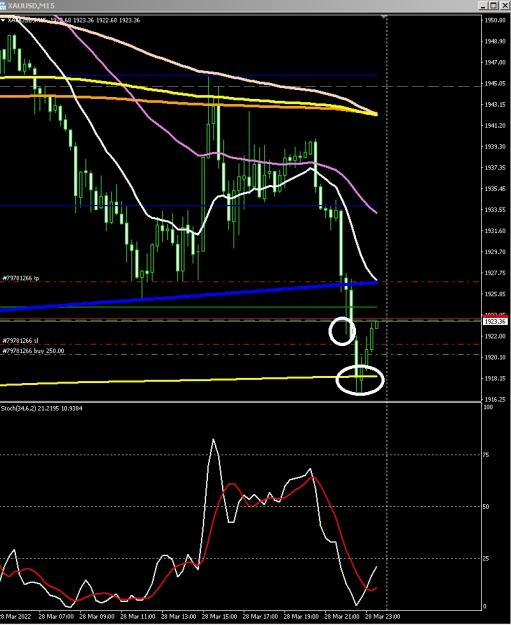Click the 1923.36 current price tag
This screenshot has width=511, height=625.
pos(494,321)
